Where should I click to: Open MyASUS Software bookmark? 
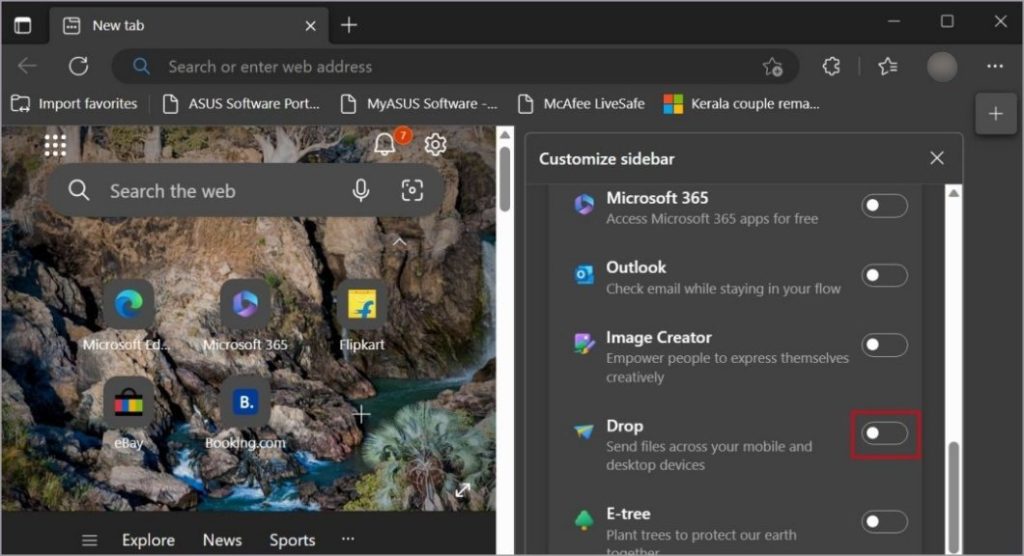point(419,103)
